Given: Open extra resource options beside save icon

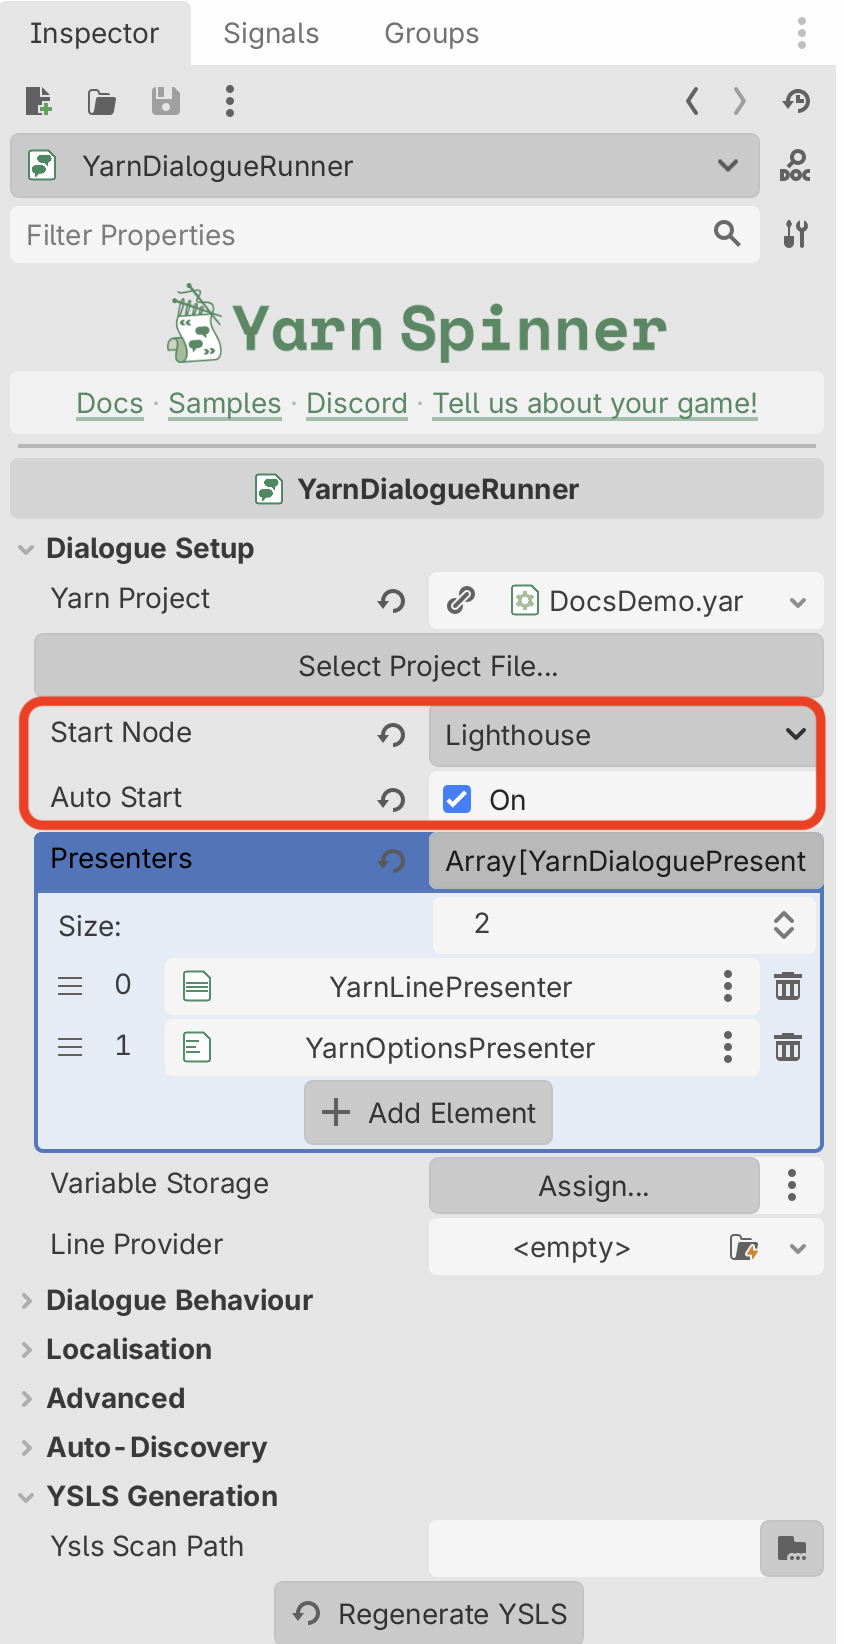Looking at the screenshot, I should (x=230, y=101).
